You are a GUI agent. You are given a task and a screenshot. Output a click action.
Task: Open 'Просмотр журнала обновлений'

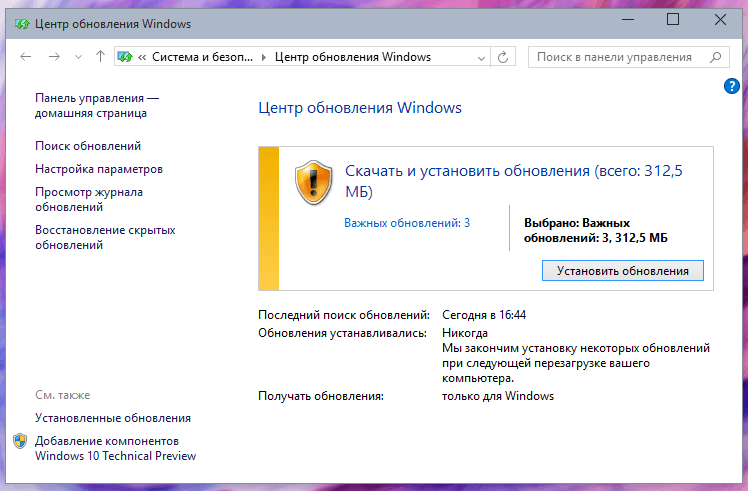89,199
